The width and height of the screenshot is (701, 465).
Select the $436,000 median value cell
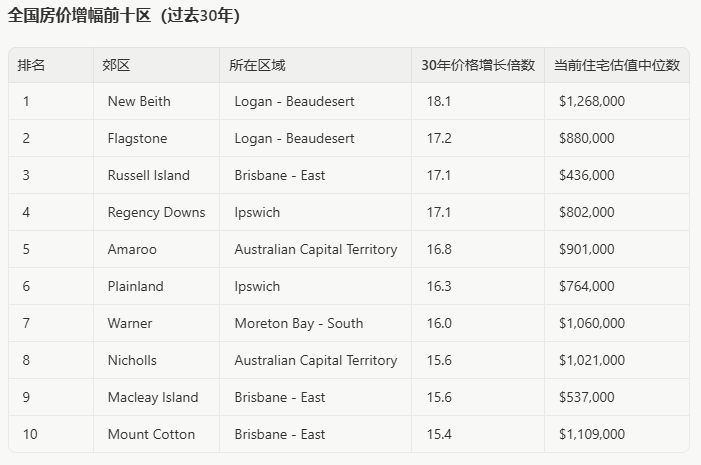[x=586, y=176]
